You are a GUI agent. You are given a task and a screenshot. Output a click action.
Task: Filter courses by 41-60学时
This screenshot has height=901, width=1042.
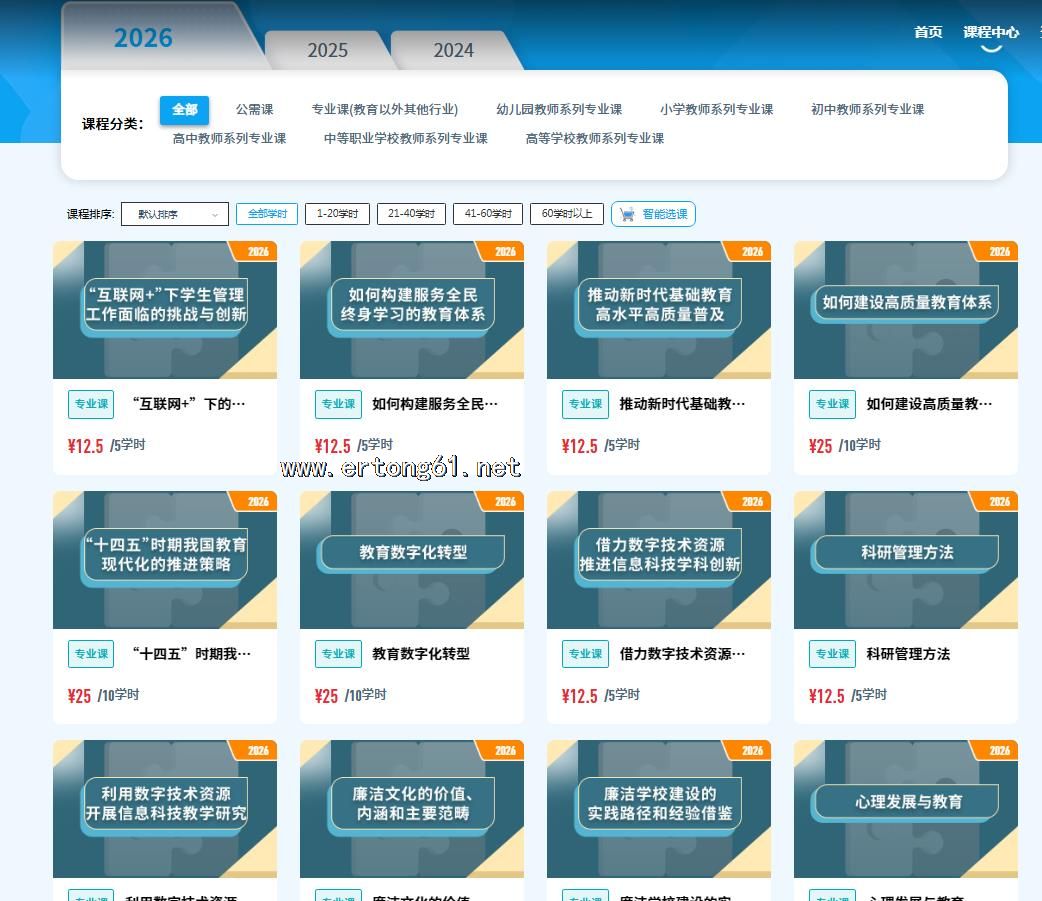(x=487, y=214)
